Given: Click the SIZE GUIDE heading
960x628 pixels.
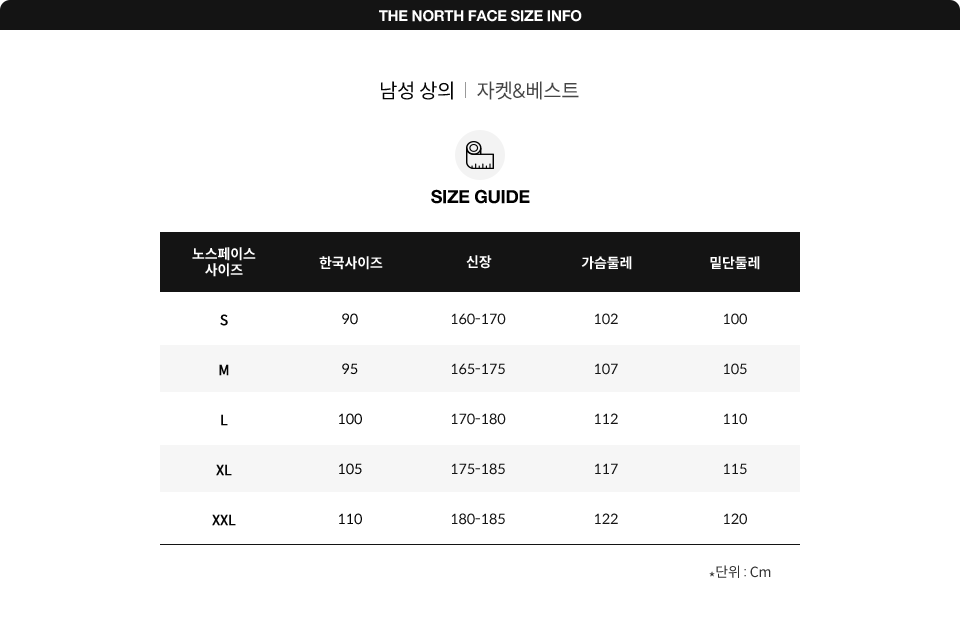Looking at the screenshot, I should pyautogui.click(x=480, y=197).
